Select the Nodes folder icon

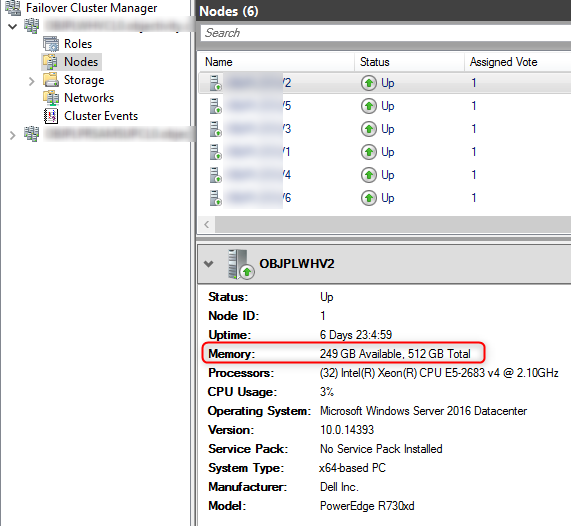tap(50, 62)
